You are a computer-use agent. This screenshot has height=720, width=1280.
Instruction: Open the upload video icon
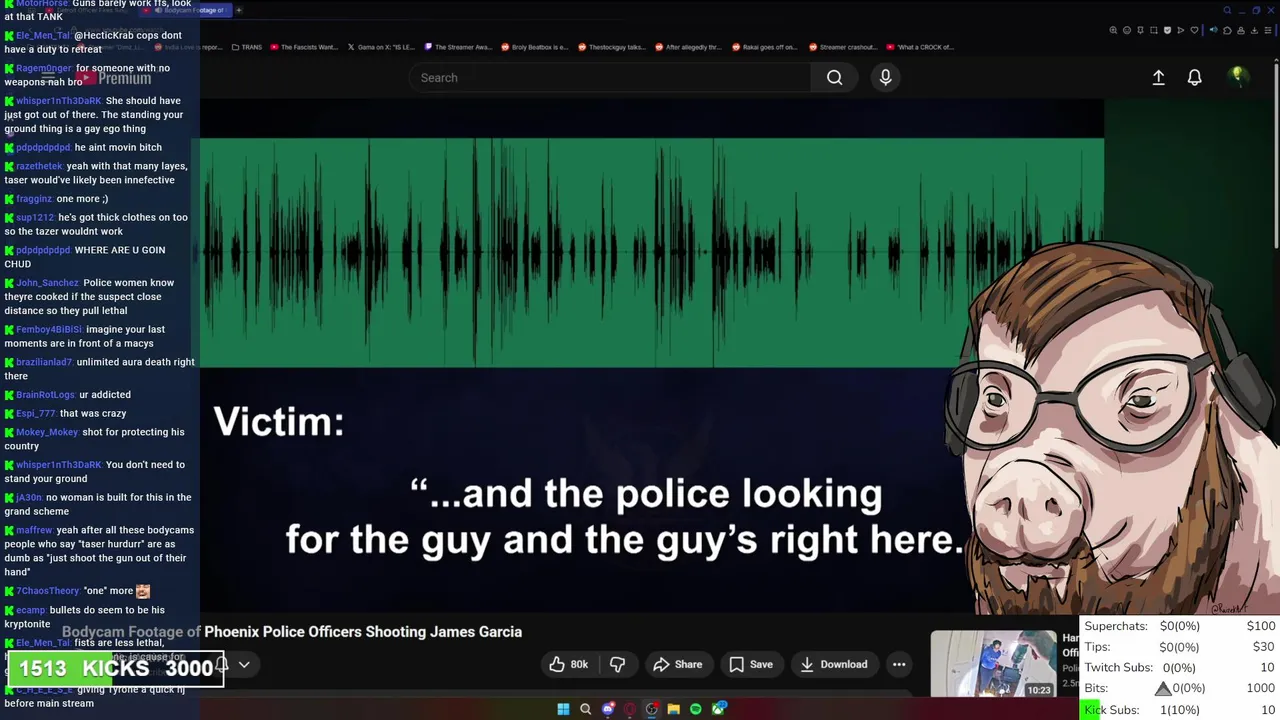(x=1158, y=77)
